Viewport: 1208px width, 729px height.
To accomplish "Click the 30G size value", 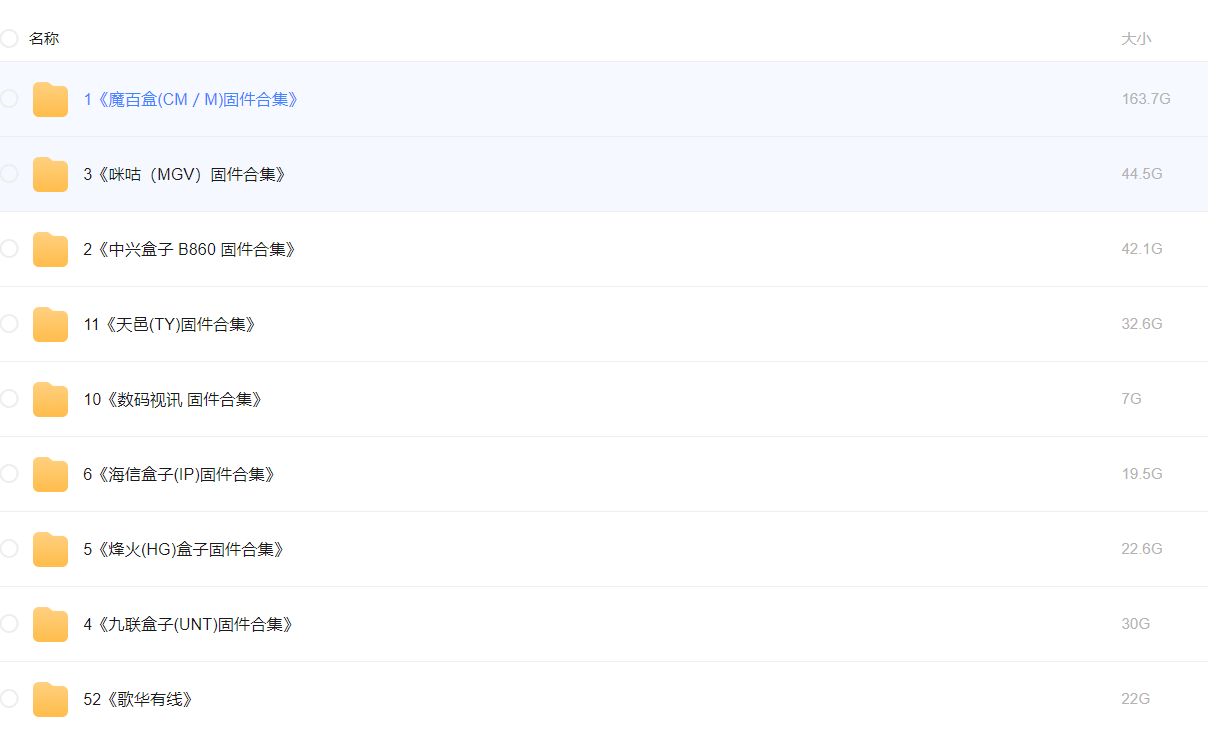I will pyautogui.click(x=1136, y=624).
